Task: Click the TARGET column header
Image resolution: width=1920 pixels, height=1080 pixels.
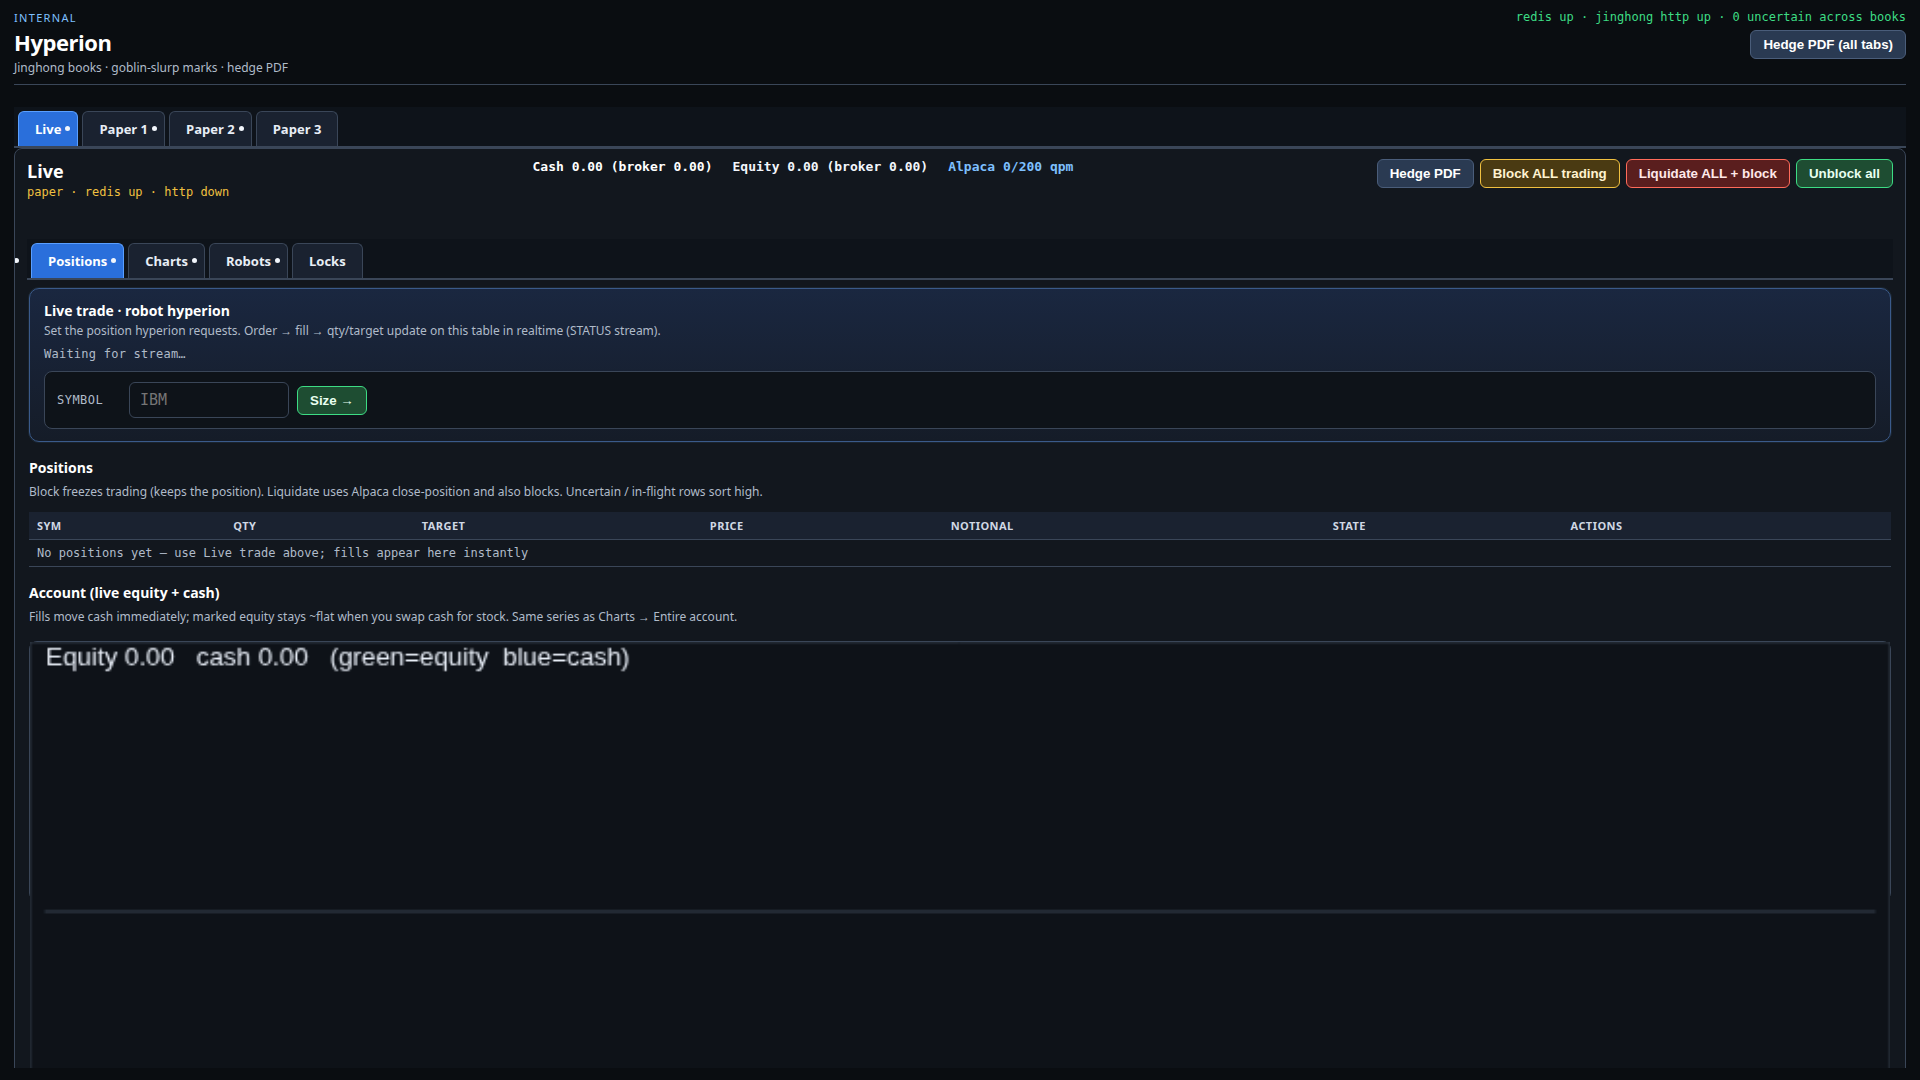Action: [x=443, y=526]
